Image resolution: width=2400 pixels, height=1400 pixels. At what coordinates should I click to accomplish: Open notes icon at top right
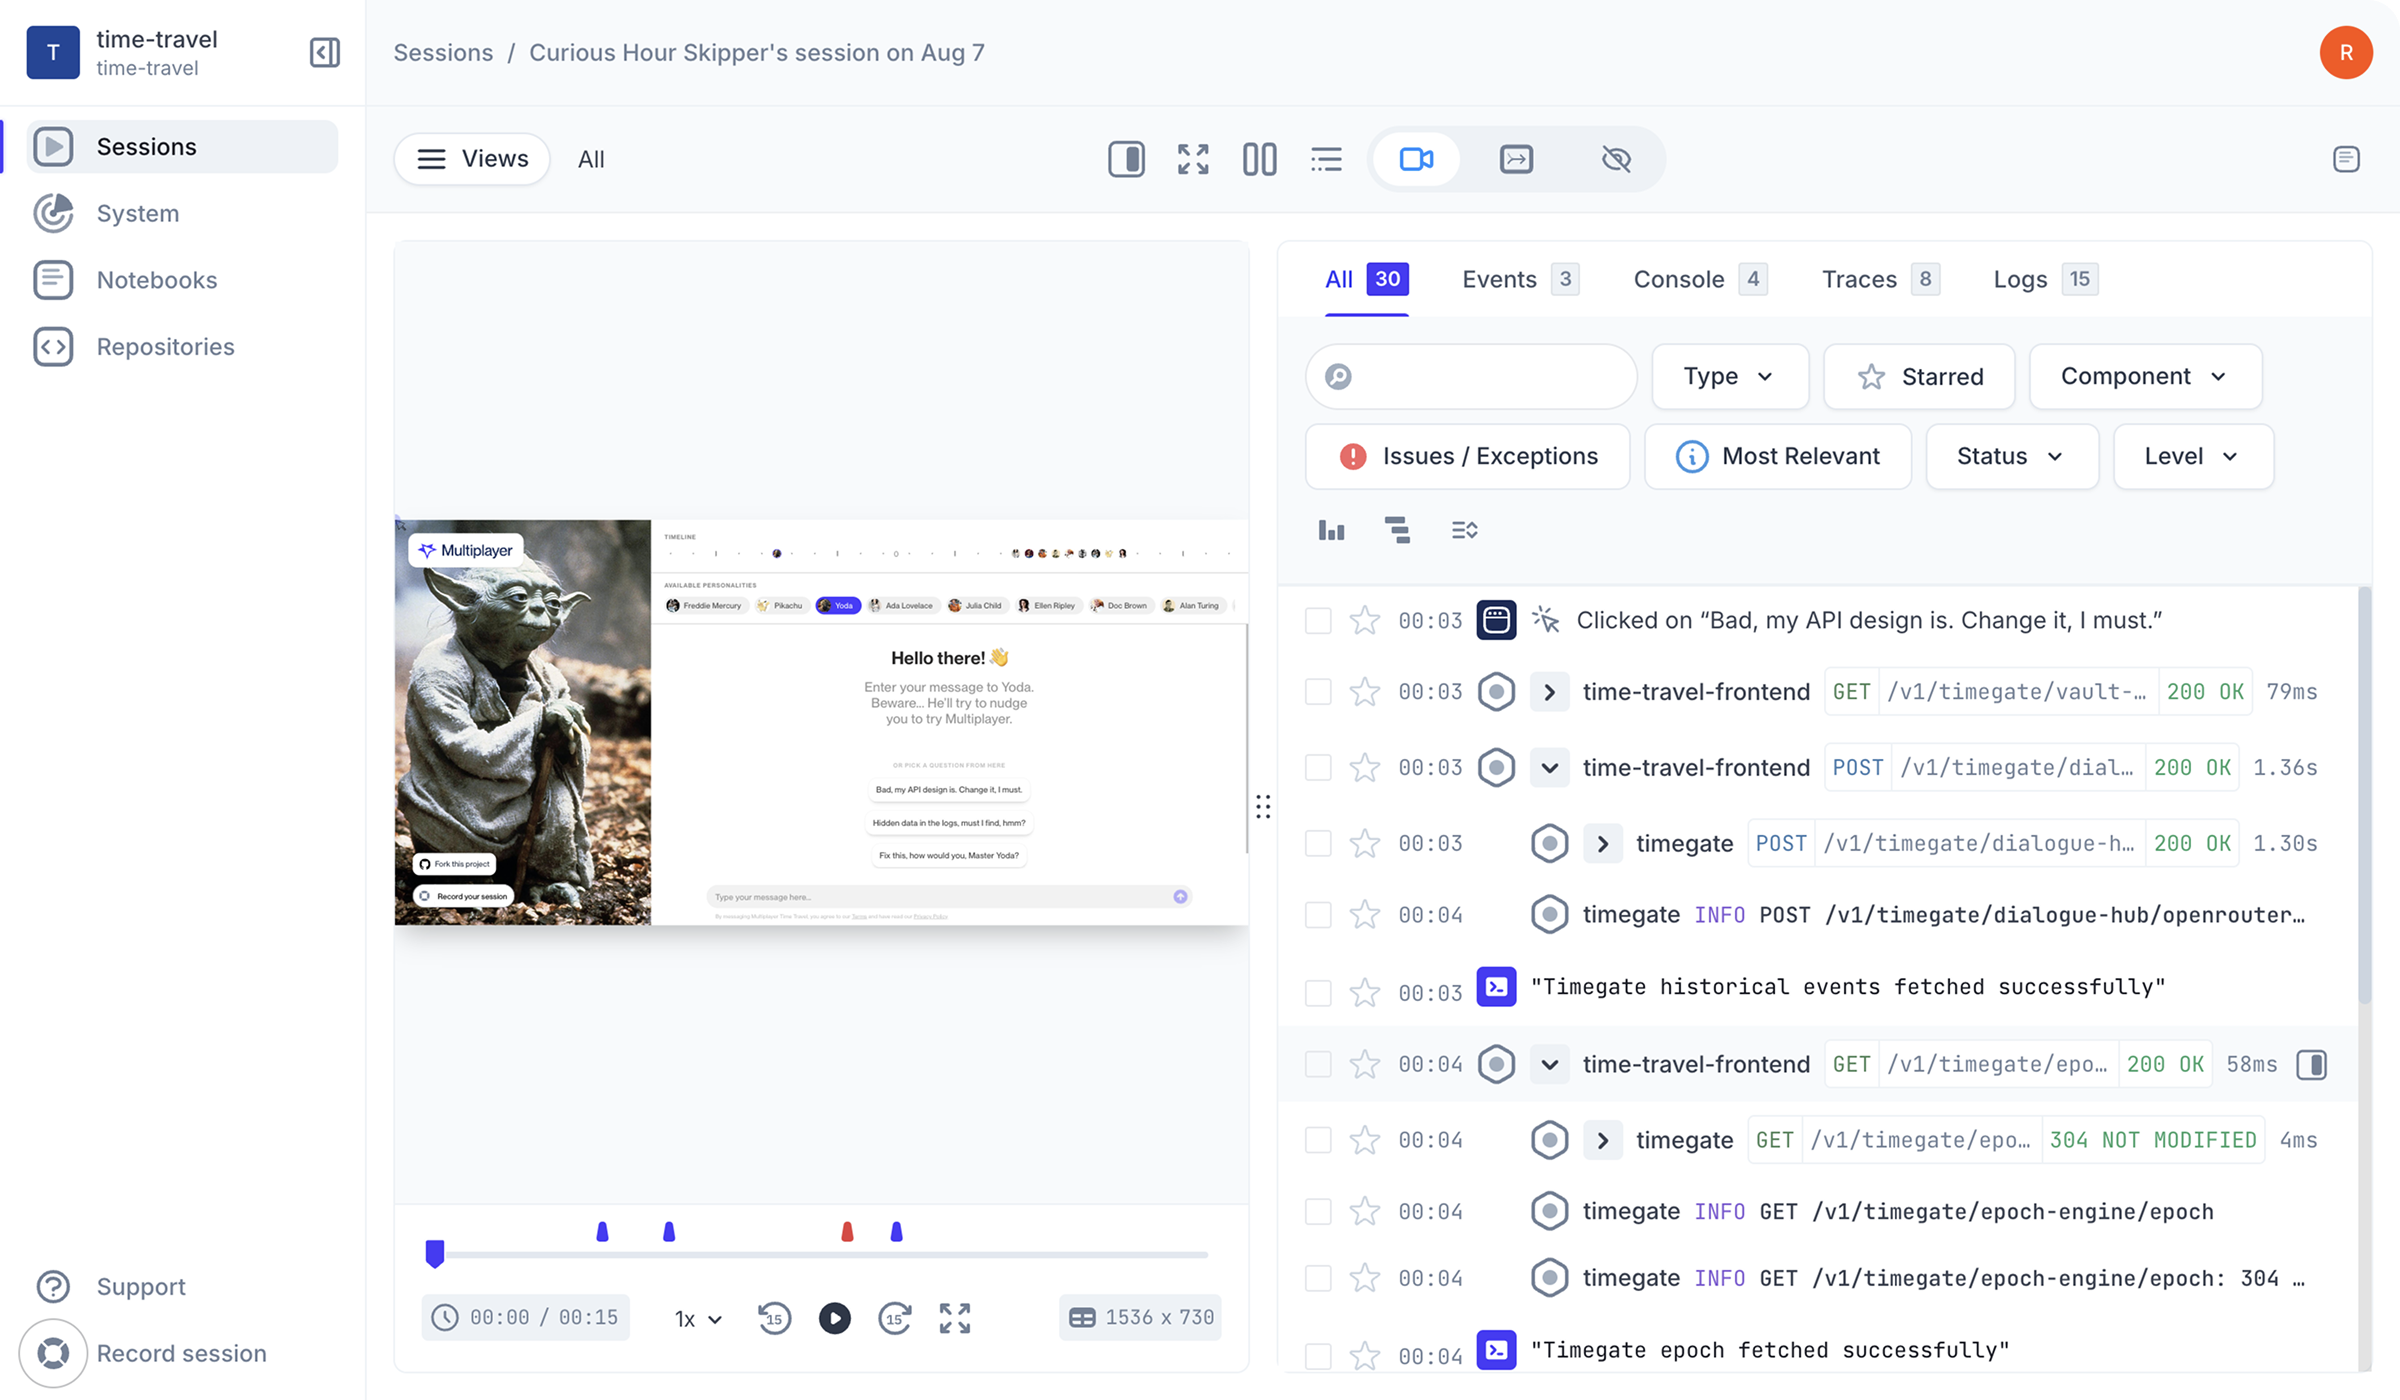point(2346,159)
